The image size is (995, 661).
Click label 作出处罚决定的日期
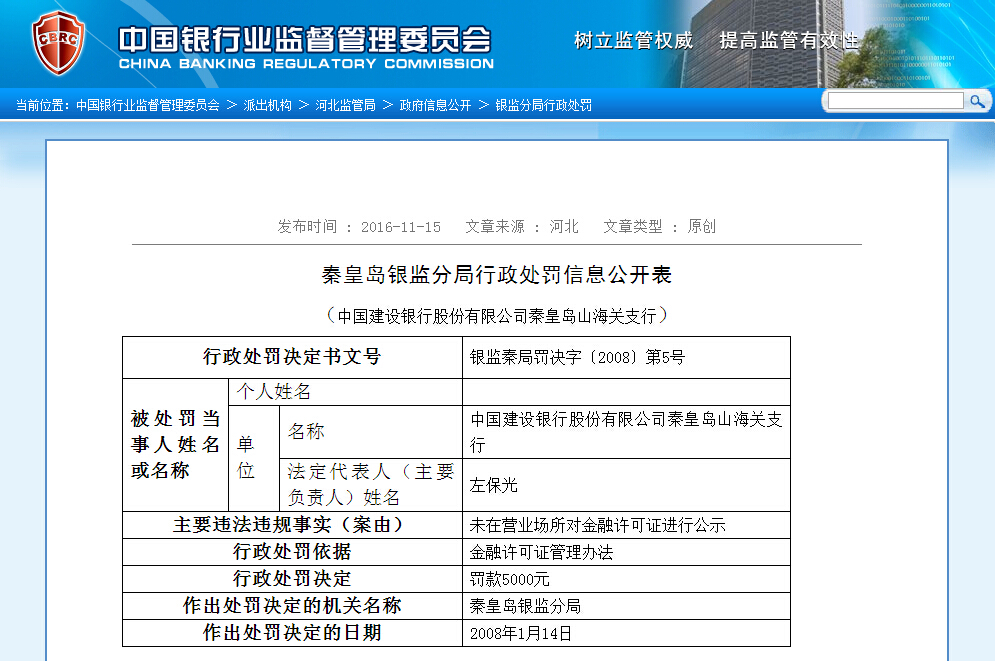coord(292,633)
